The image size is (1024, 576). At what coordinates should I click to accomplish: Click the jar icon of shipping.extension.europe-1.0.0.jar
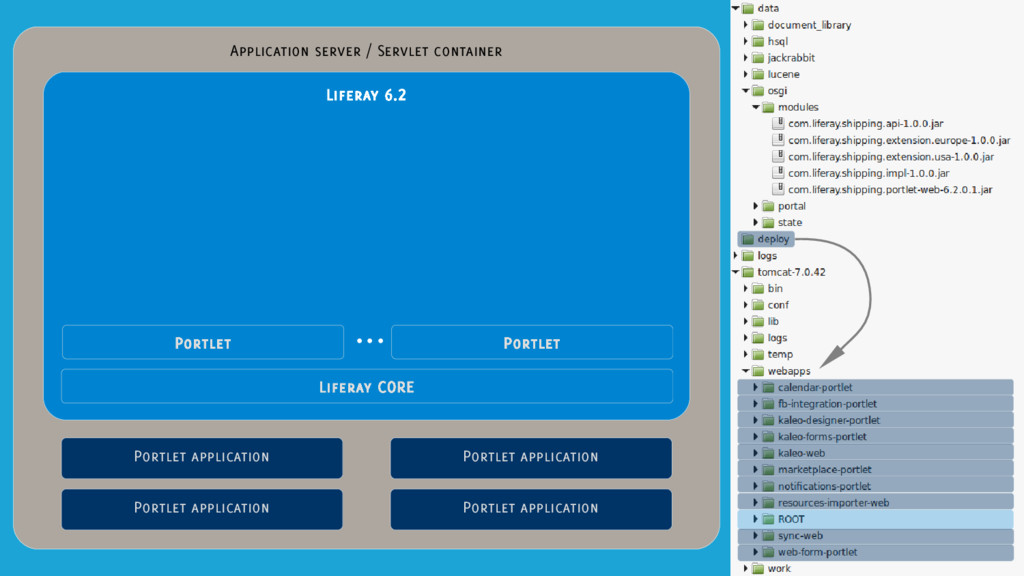pos(778,140)
